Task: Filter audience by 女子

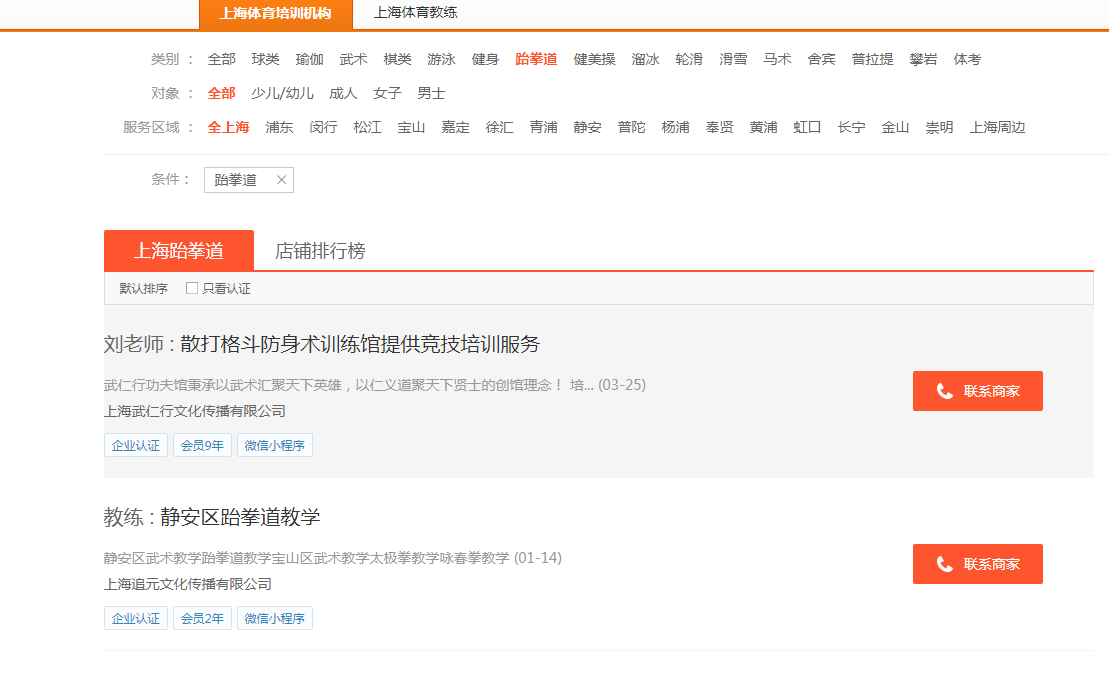Action: (x=387, y=93)
